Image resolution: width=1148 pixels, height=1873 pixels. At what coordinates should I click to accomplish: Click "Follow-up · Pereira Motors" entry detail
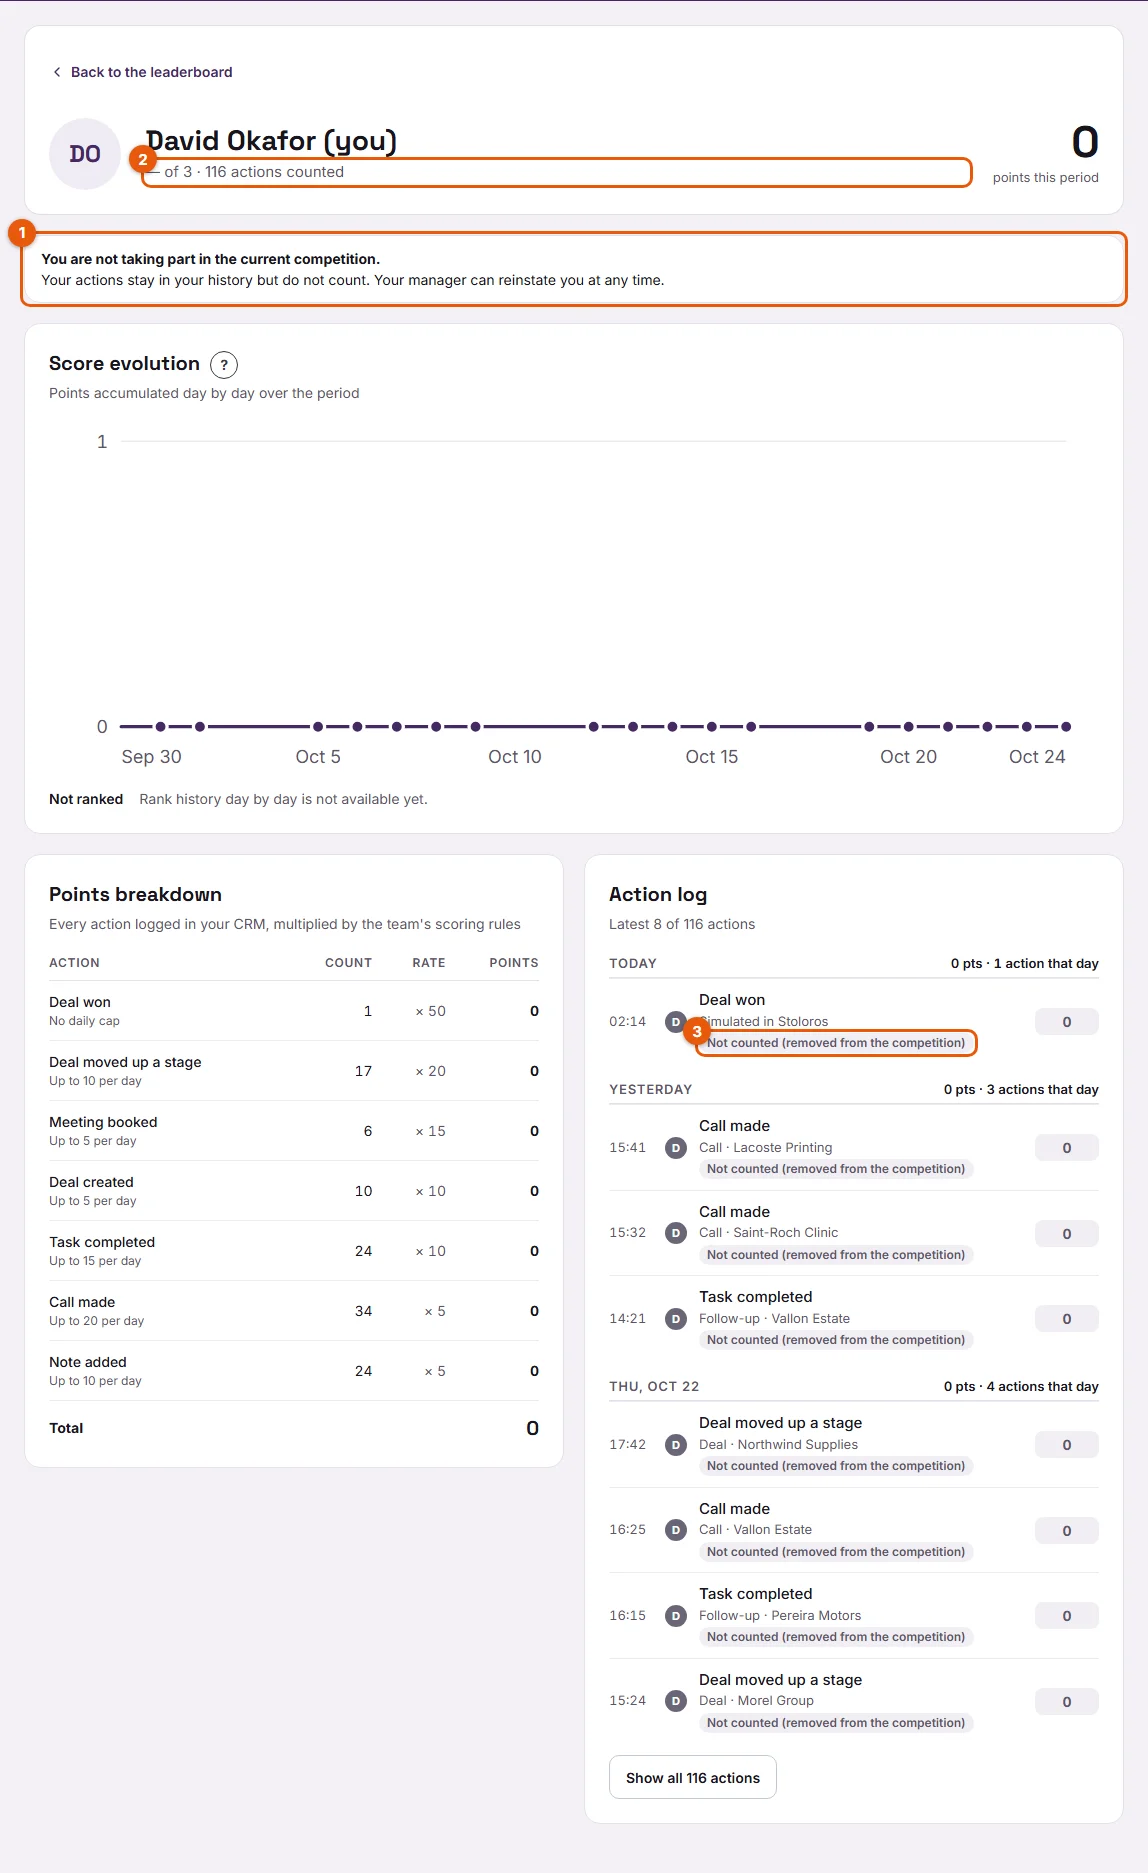tap(780, 1615)
